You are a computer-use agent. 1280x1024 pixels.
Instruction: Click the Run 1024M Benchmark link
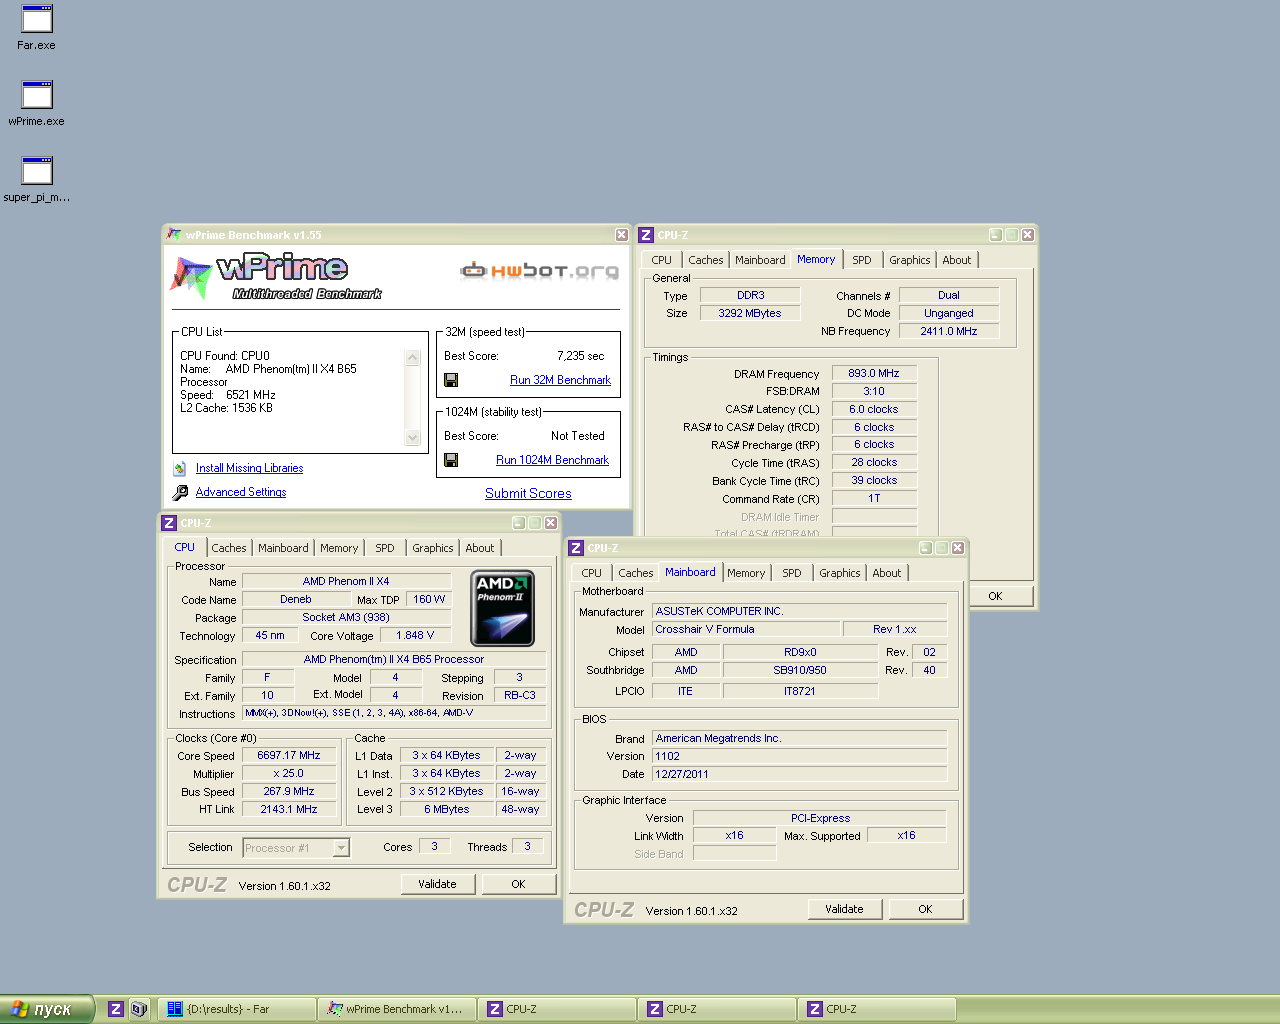click(x=553, y=460)
